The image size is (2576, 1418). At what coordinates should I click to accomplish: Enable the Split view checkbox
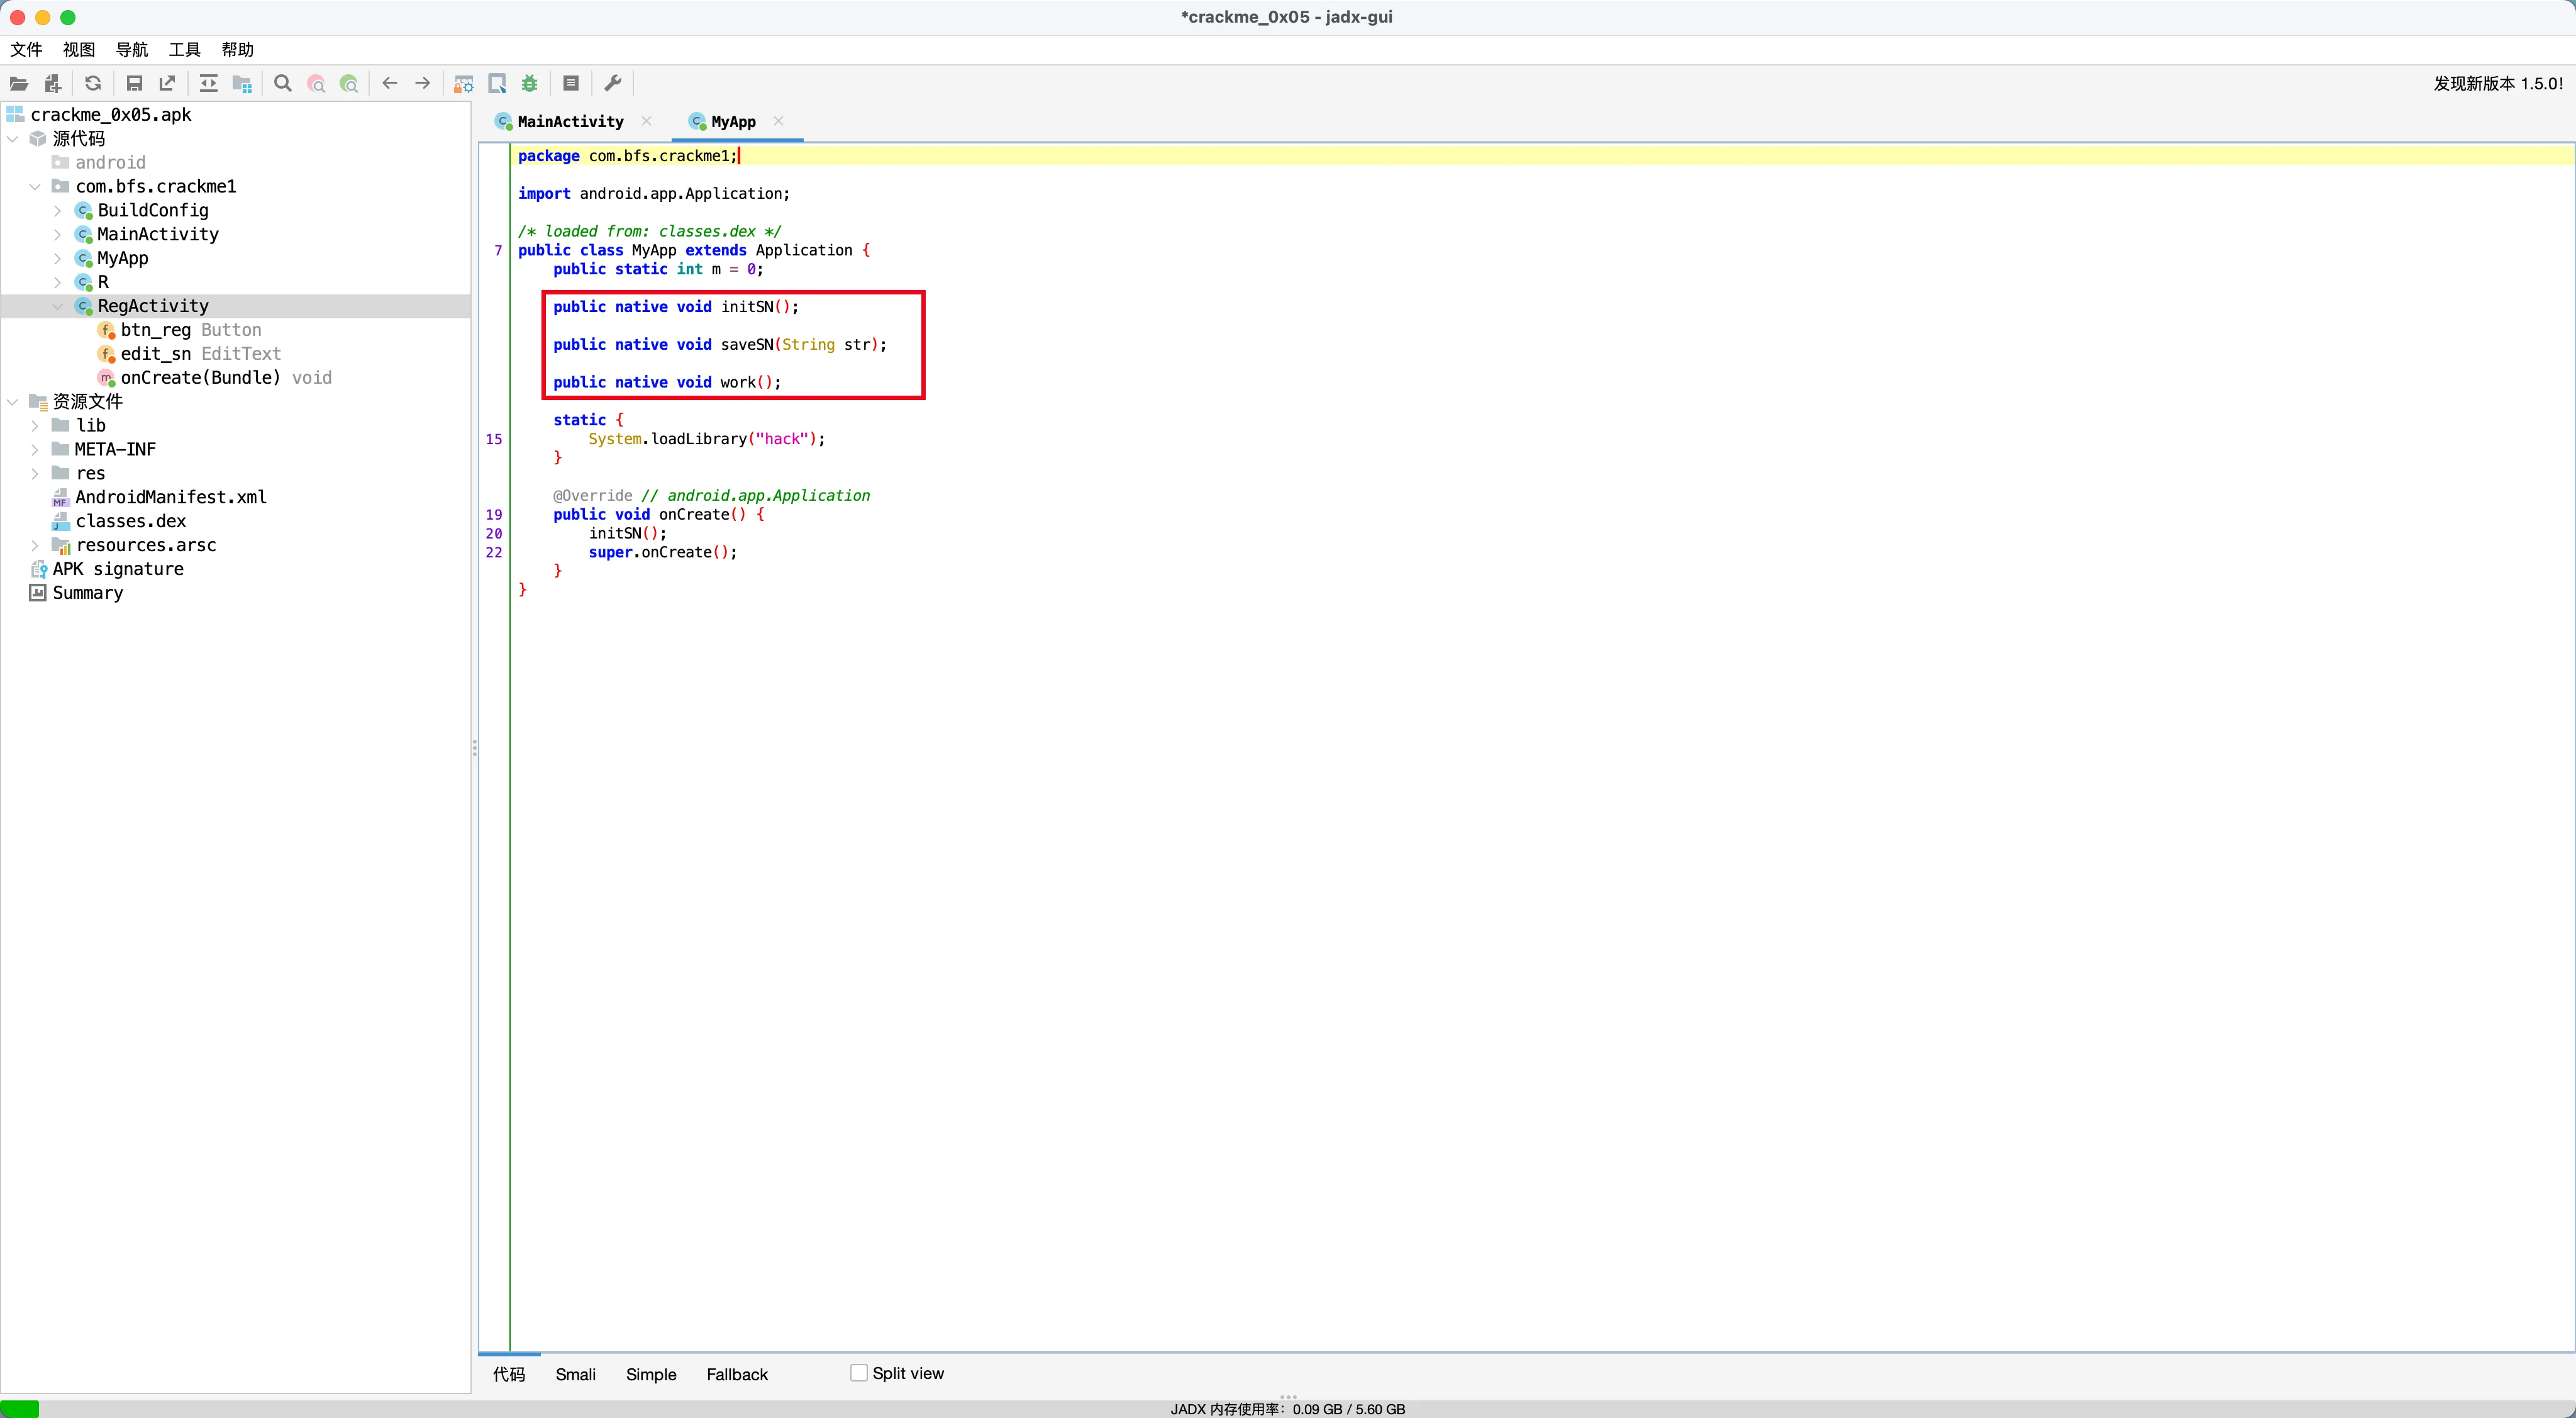tap(858, 1373)
